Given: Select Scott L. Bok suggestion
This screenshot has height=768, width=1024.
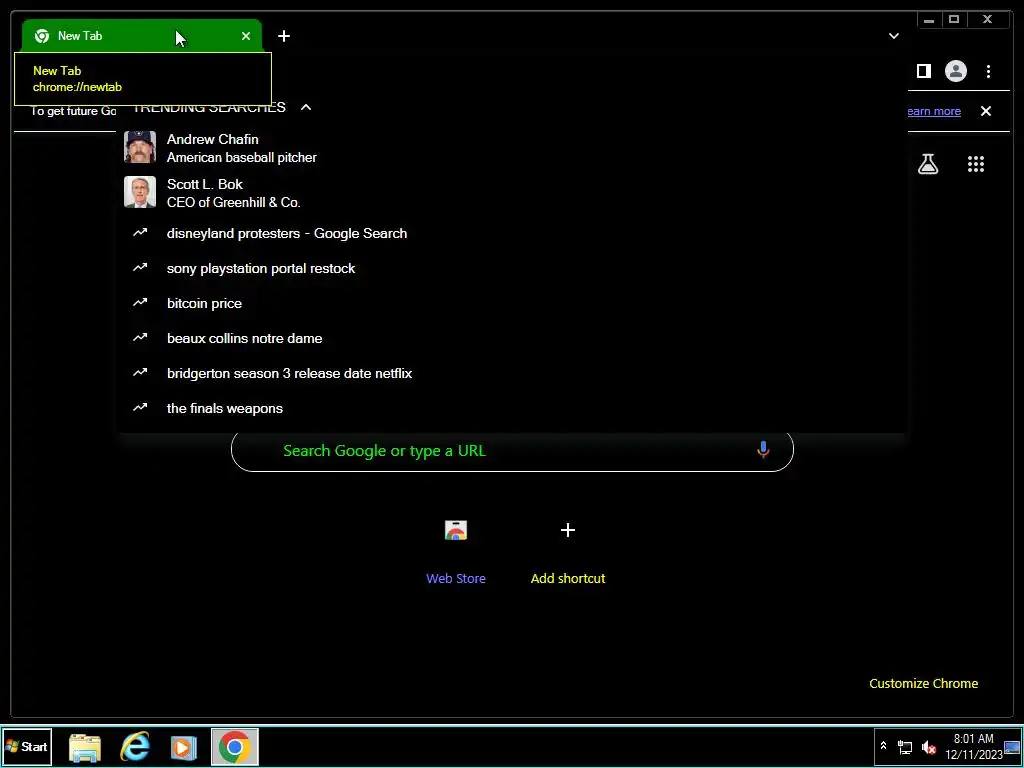Looking at the screenshot, I should [512, 193].
